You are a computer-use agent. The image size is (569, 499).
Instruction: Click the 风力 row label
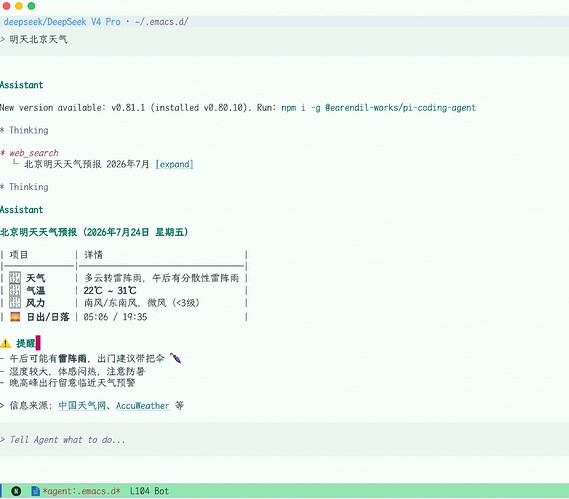(36, 303)
